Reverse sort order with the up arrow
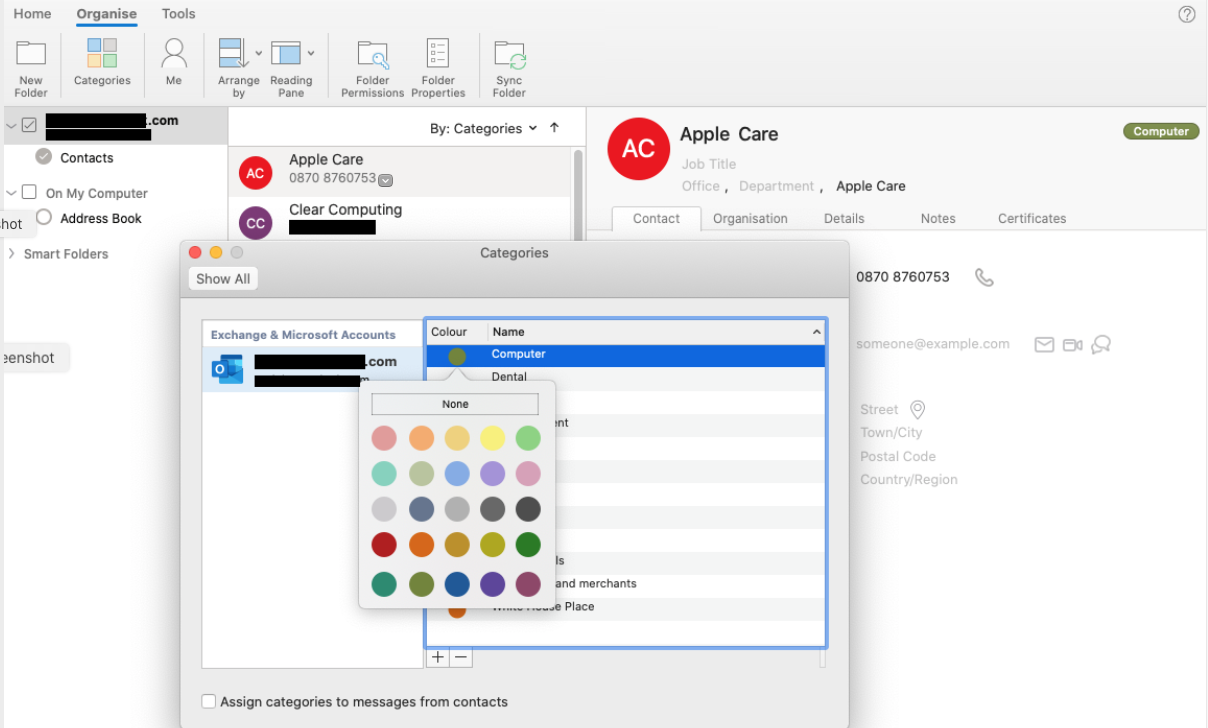The image size is (1208, 728). click(555, 128)
